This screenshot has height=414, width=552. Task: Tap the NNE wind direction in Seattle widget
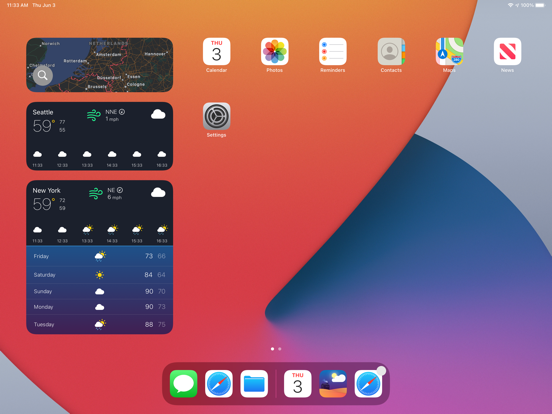point(111,112)
